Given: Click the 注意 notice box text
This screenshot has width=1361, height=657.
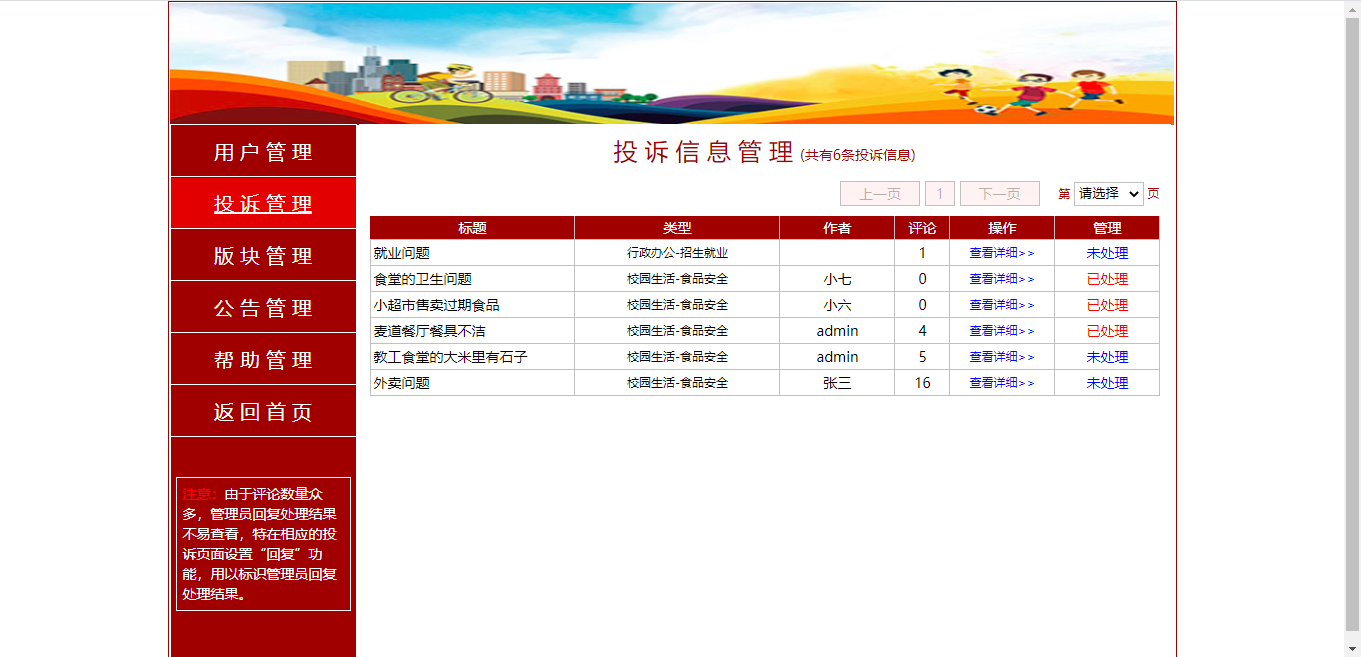Looking at the screenshot, I should tap(263, 544).
